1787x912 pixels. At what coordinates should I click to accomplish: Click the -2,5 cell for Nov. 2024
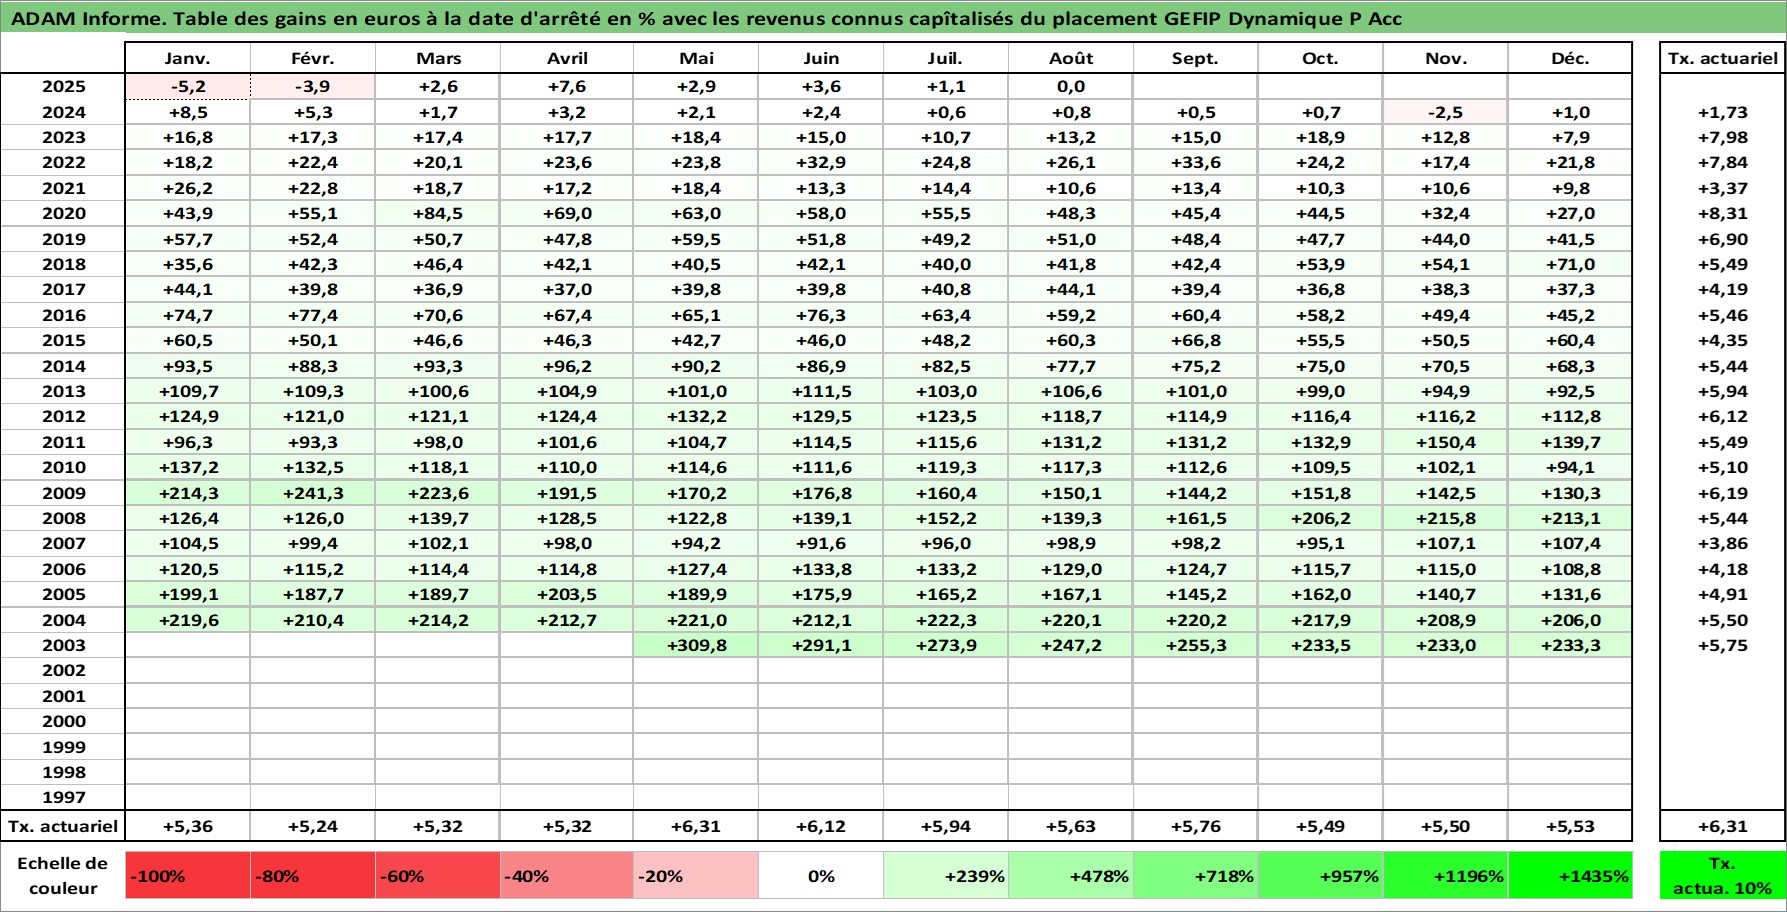[x=1446, y=112]
